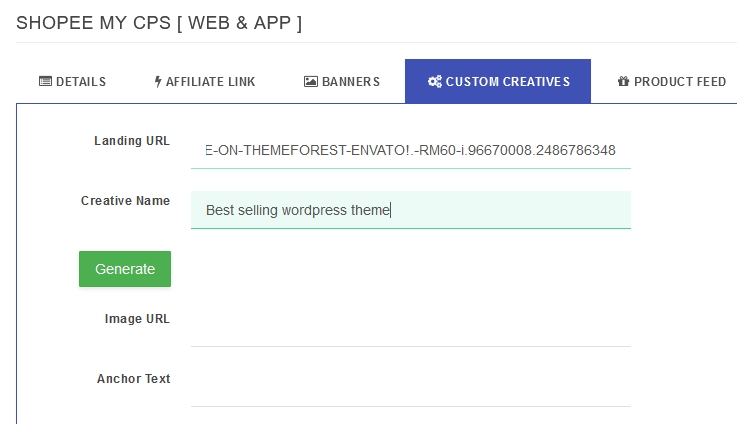Click the Image URL label
The width and height of the screenshot is (737, 424).
click(x=137, y=319)
